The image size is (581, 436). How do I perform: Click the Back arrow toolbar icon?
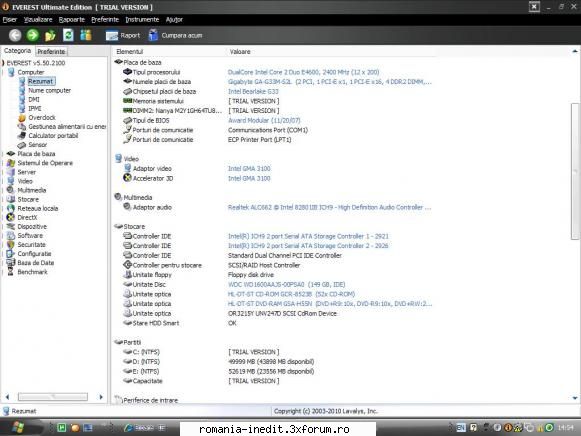point(15,35)
